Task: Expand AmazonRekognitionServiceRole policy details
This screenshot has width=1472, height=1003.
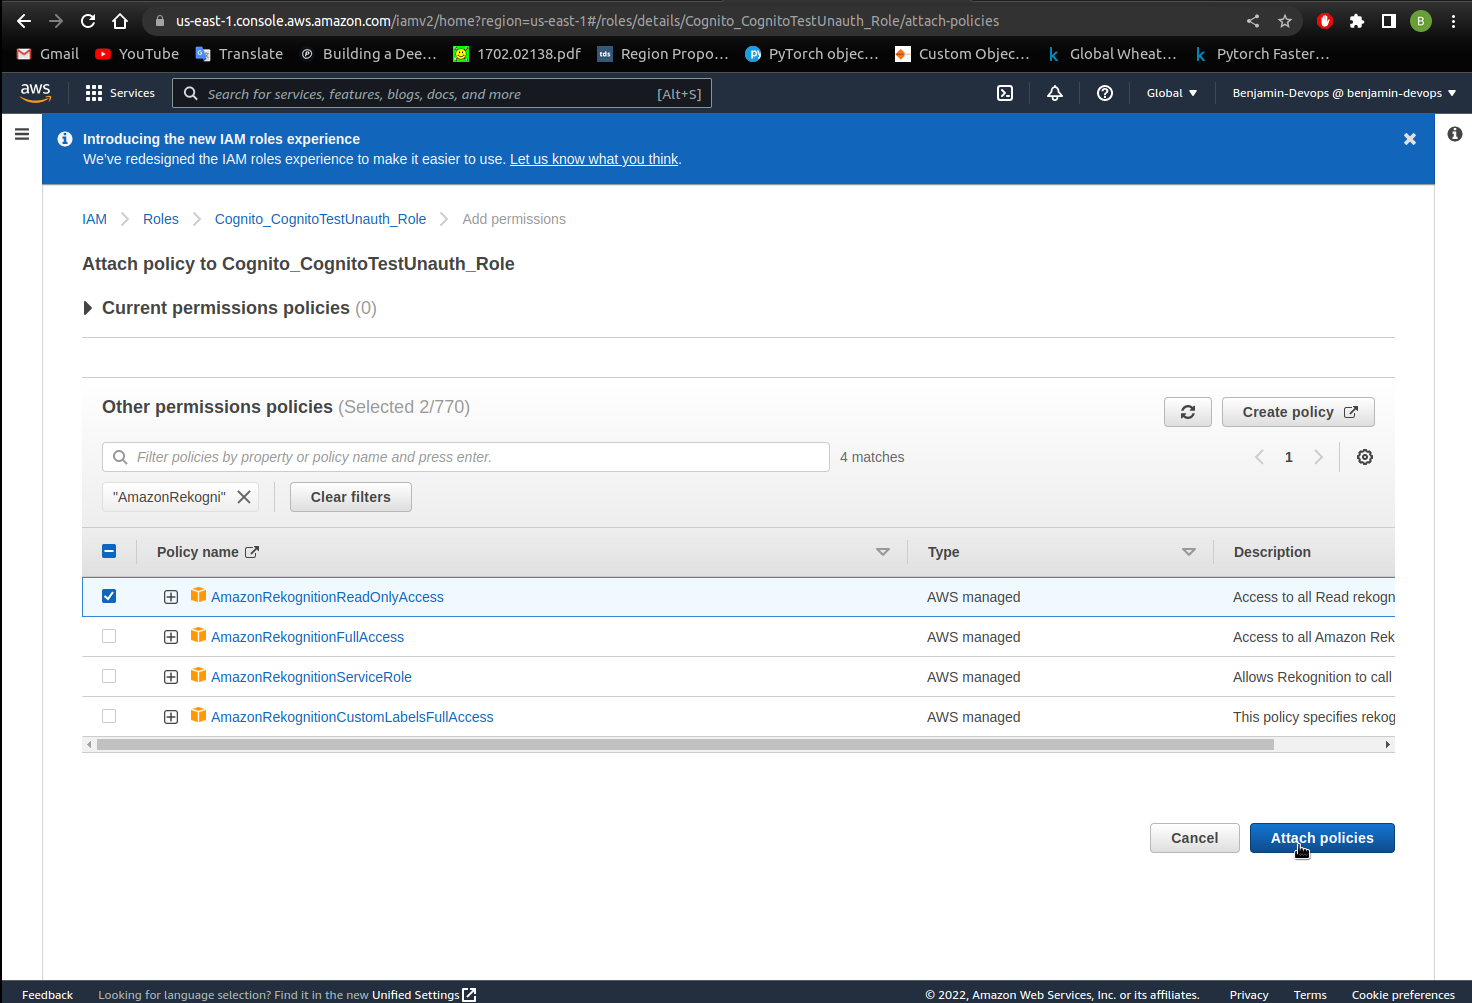Action: tap(171, 677)
